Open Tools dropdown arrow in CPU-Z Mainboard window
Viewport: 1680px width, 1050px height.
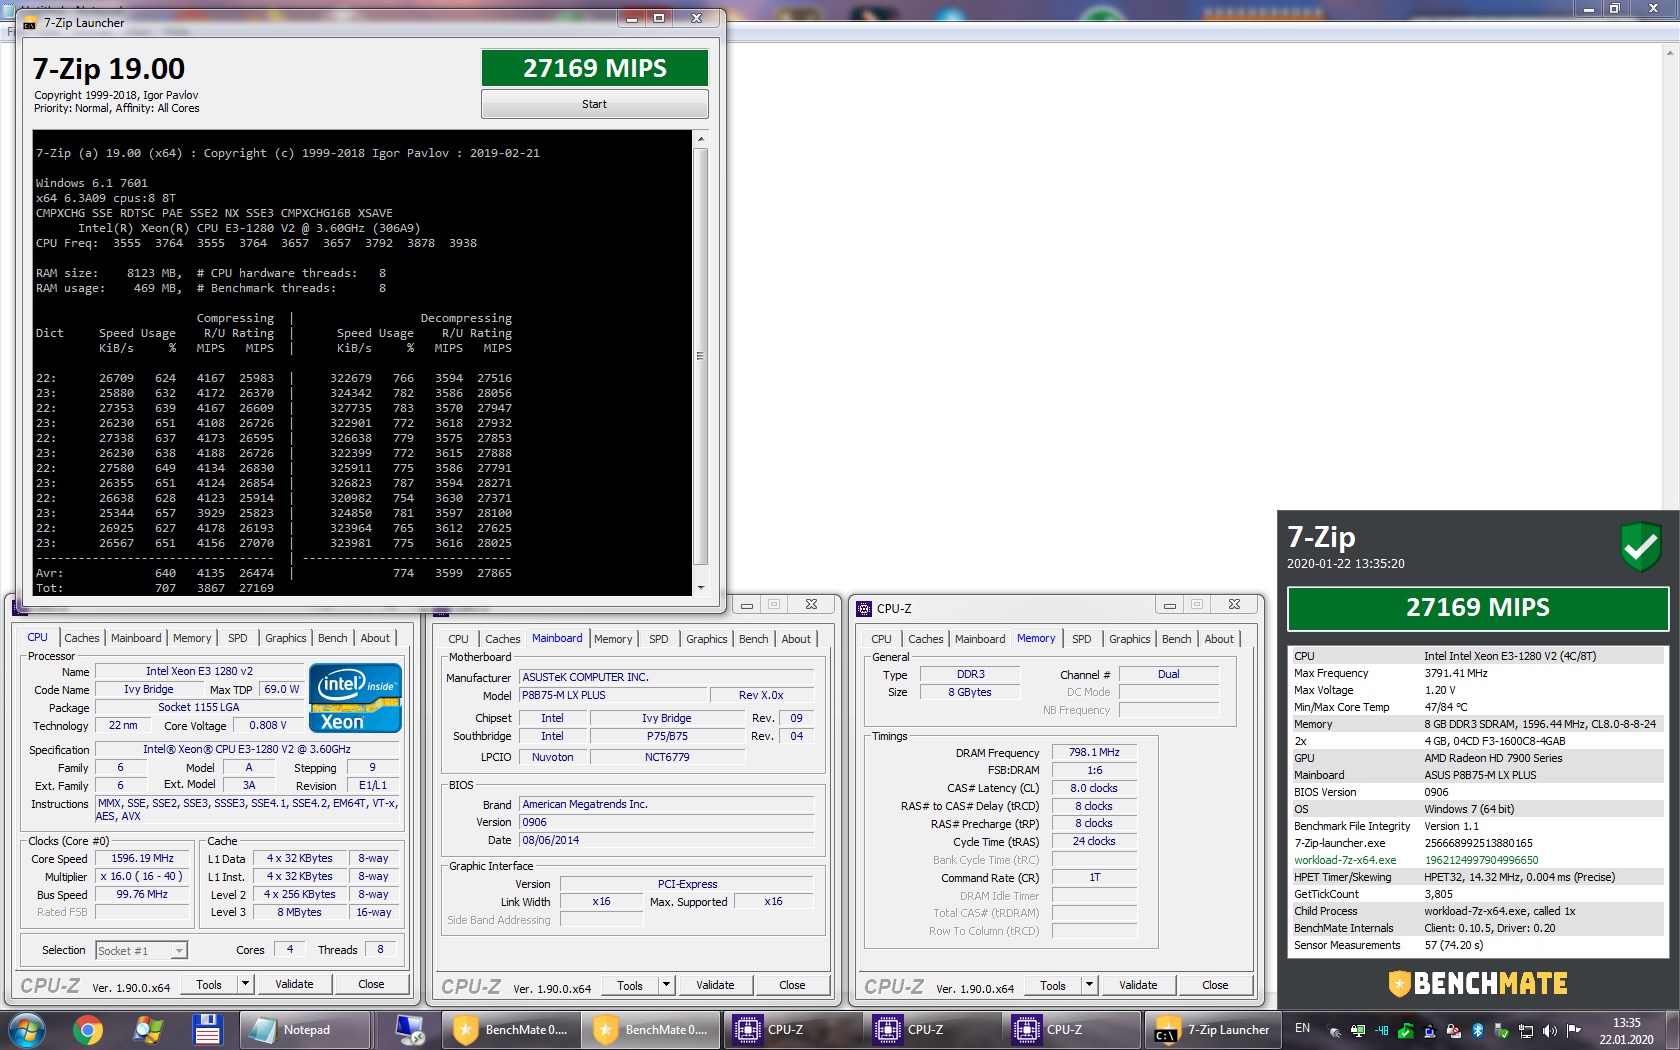pos(666,985)
